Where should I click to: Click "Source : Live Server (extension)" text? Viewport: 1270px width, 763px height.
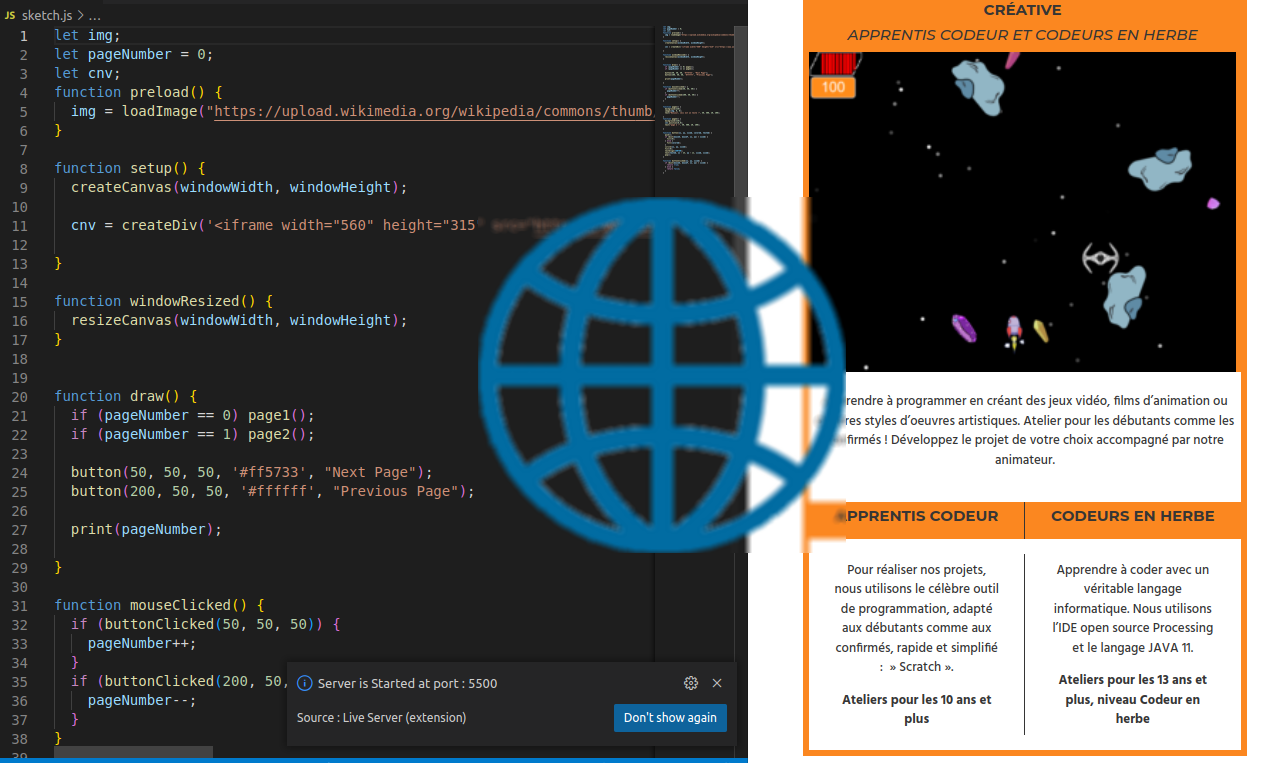pyautogui.click(x=381, y=718)
